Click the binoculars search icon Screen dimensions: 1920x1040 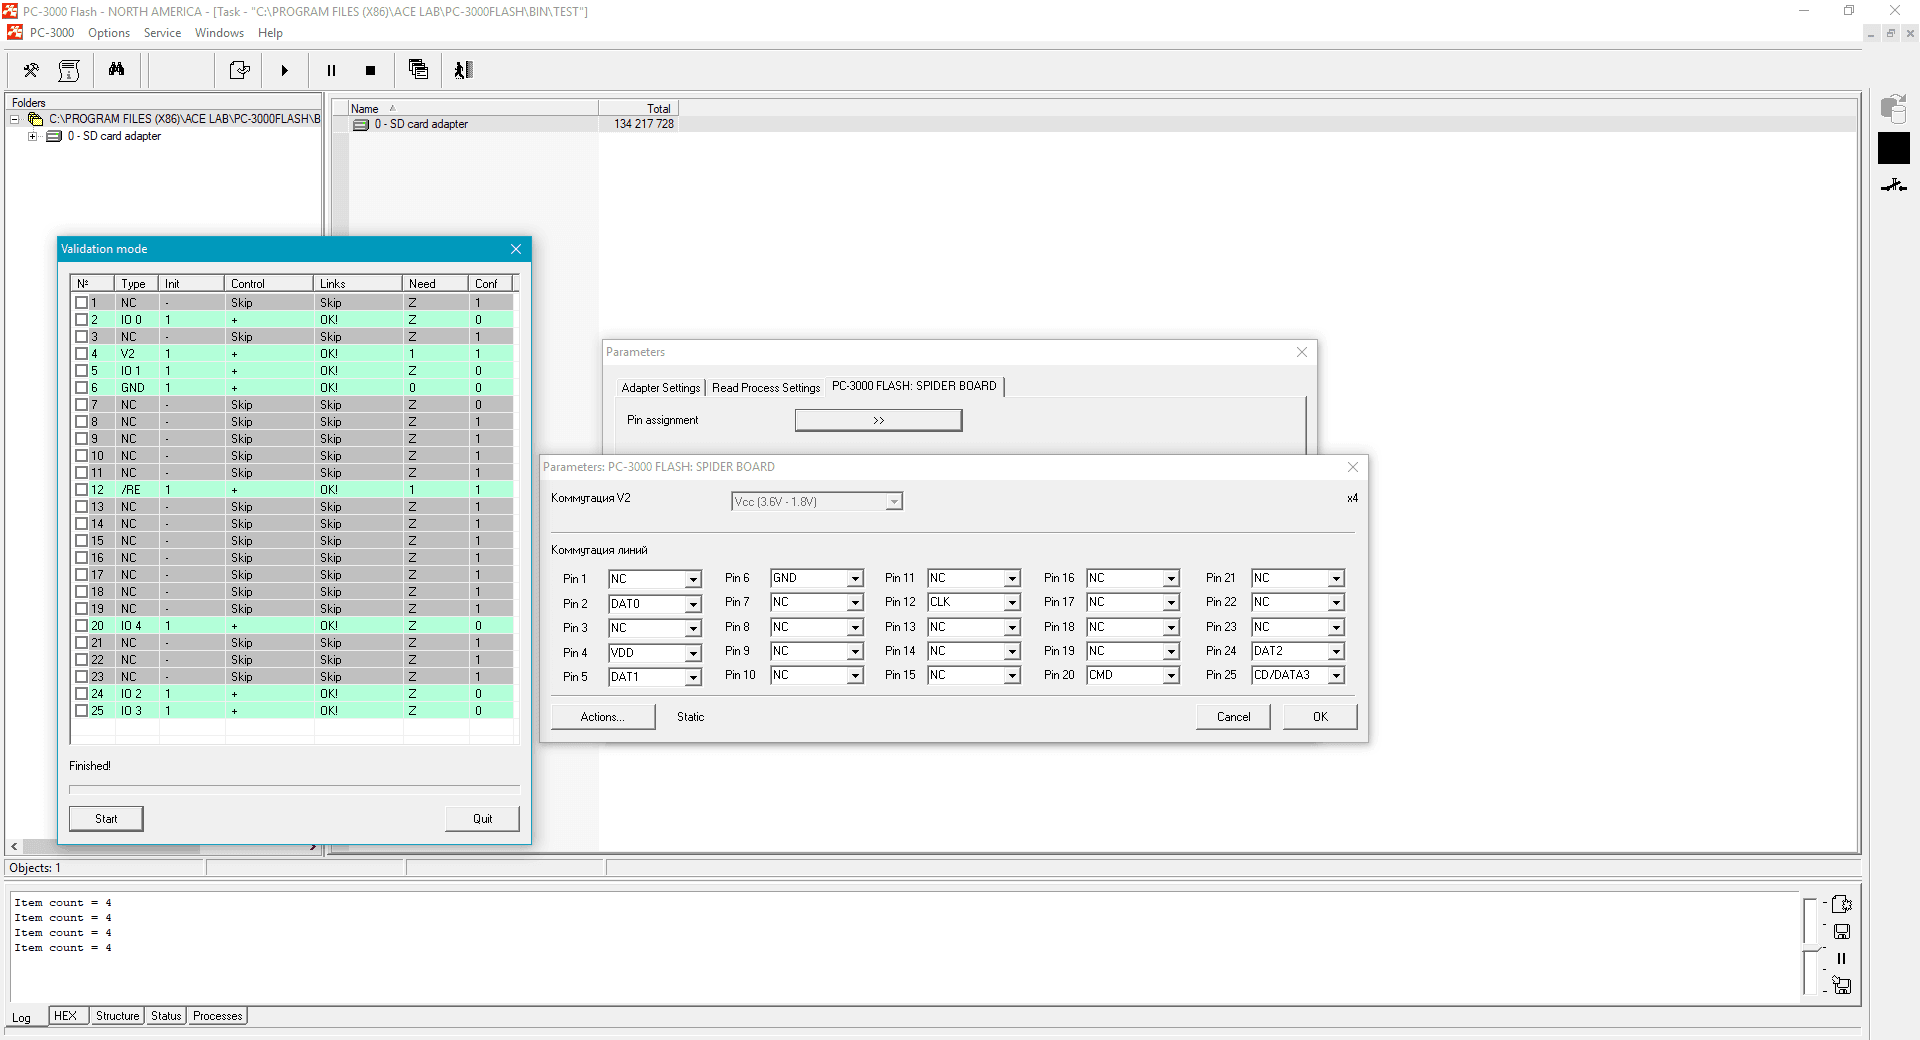point(117,70)
